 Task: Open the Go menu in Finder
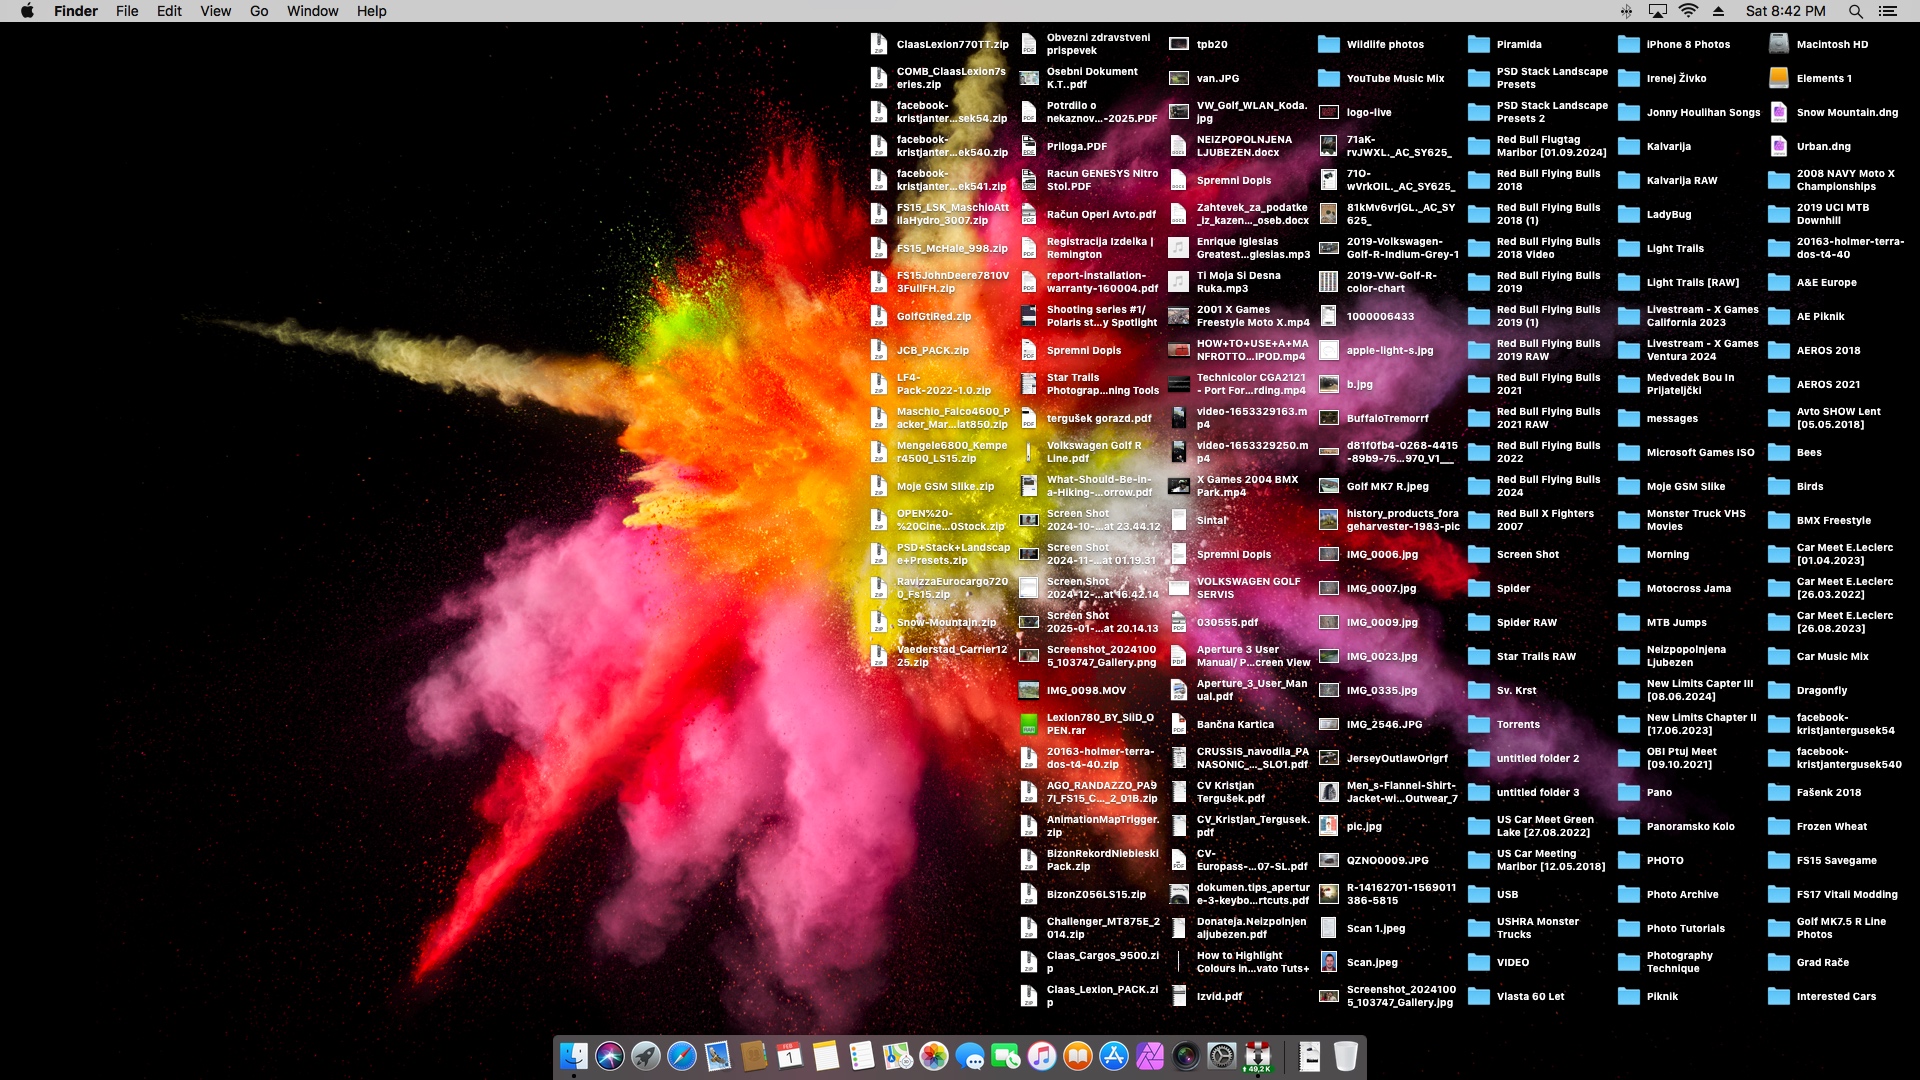click(x=258, y=11)
